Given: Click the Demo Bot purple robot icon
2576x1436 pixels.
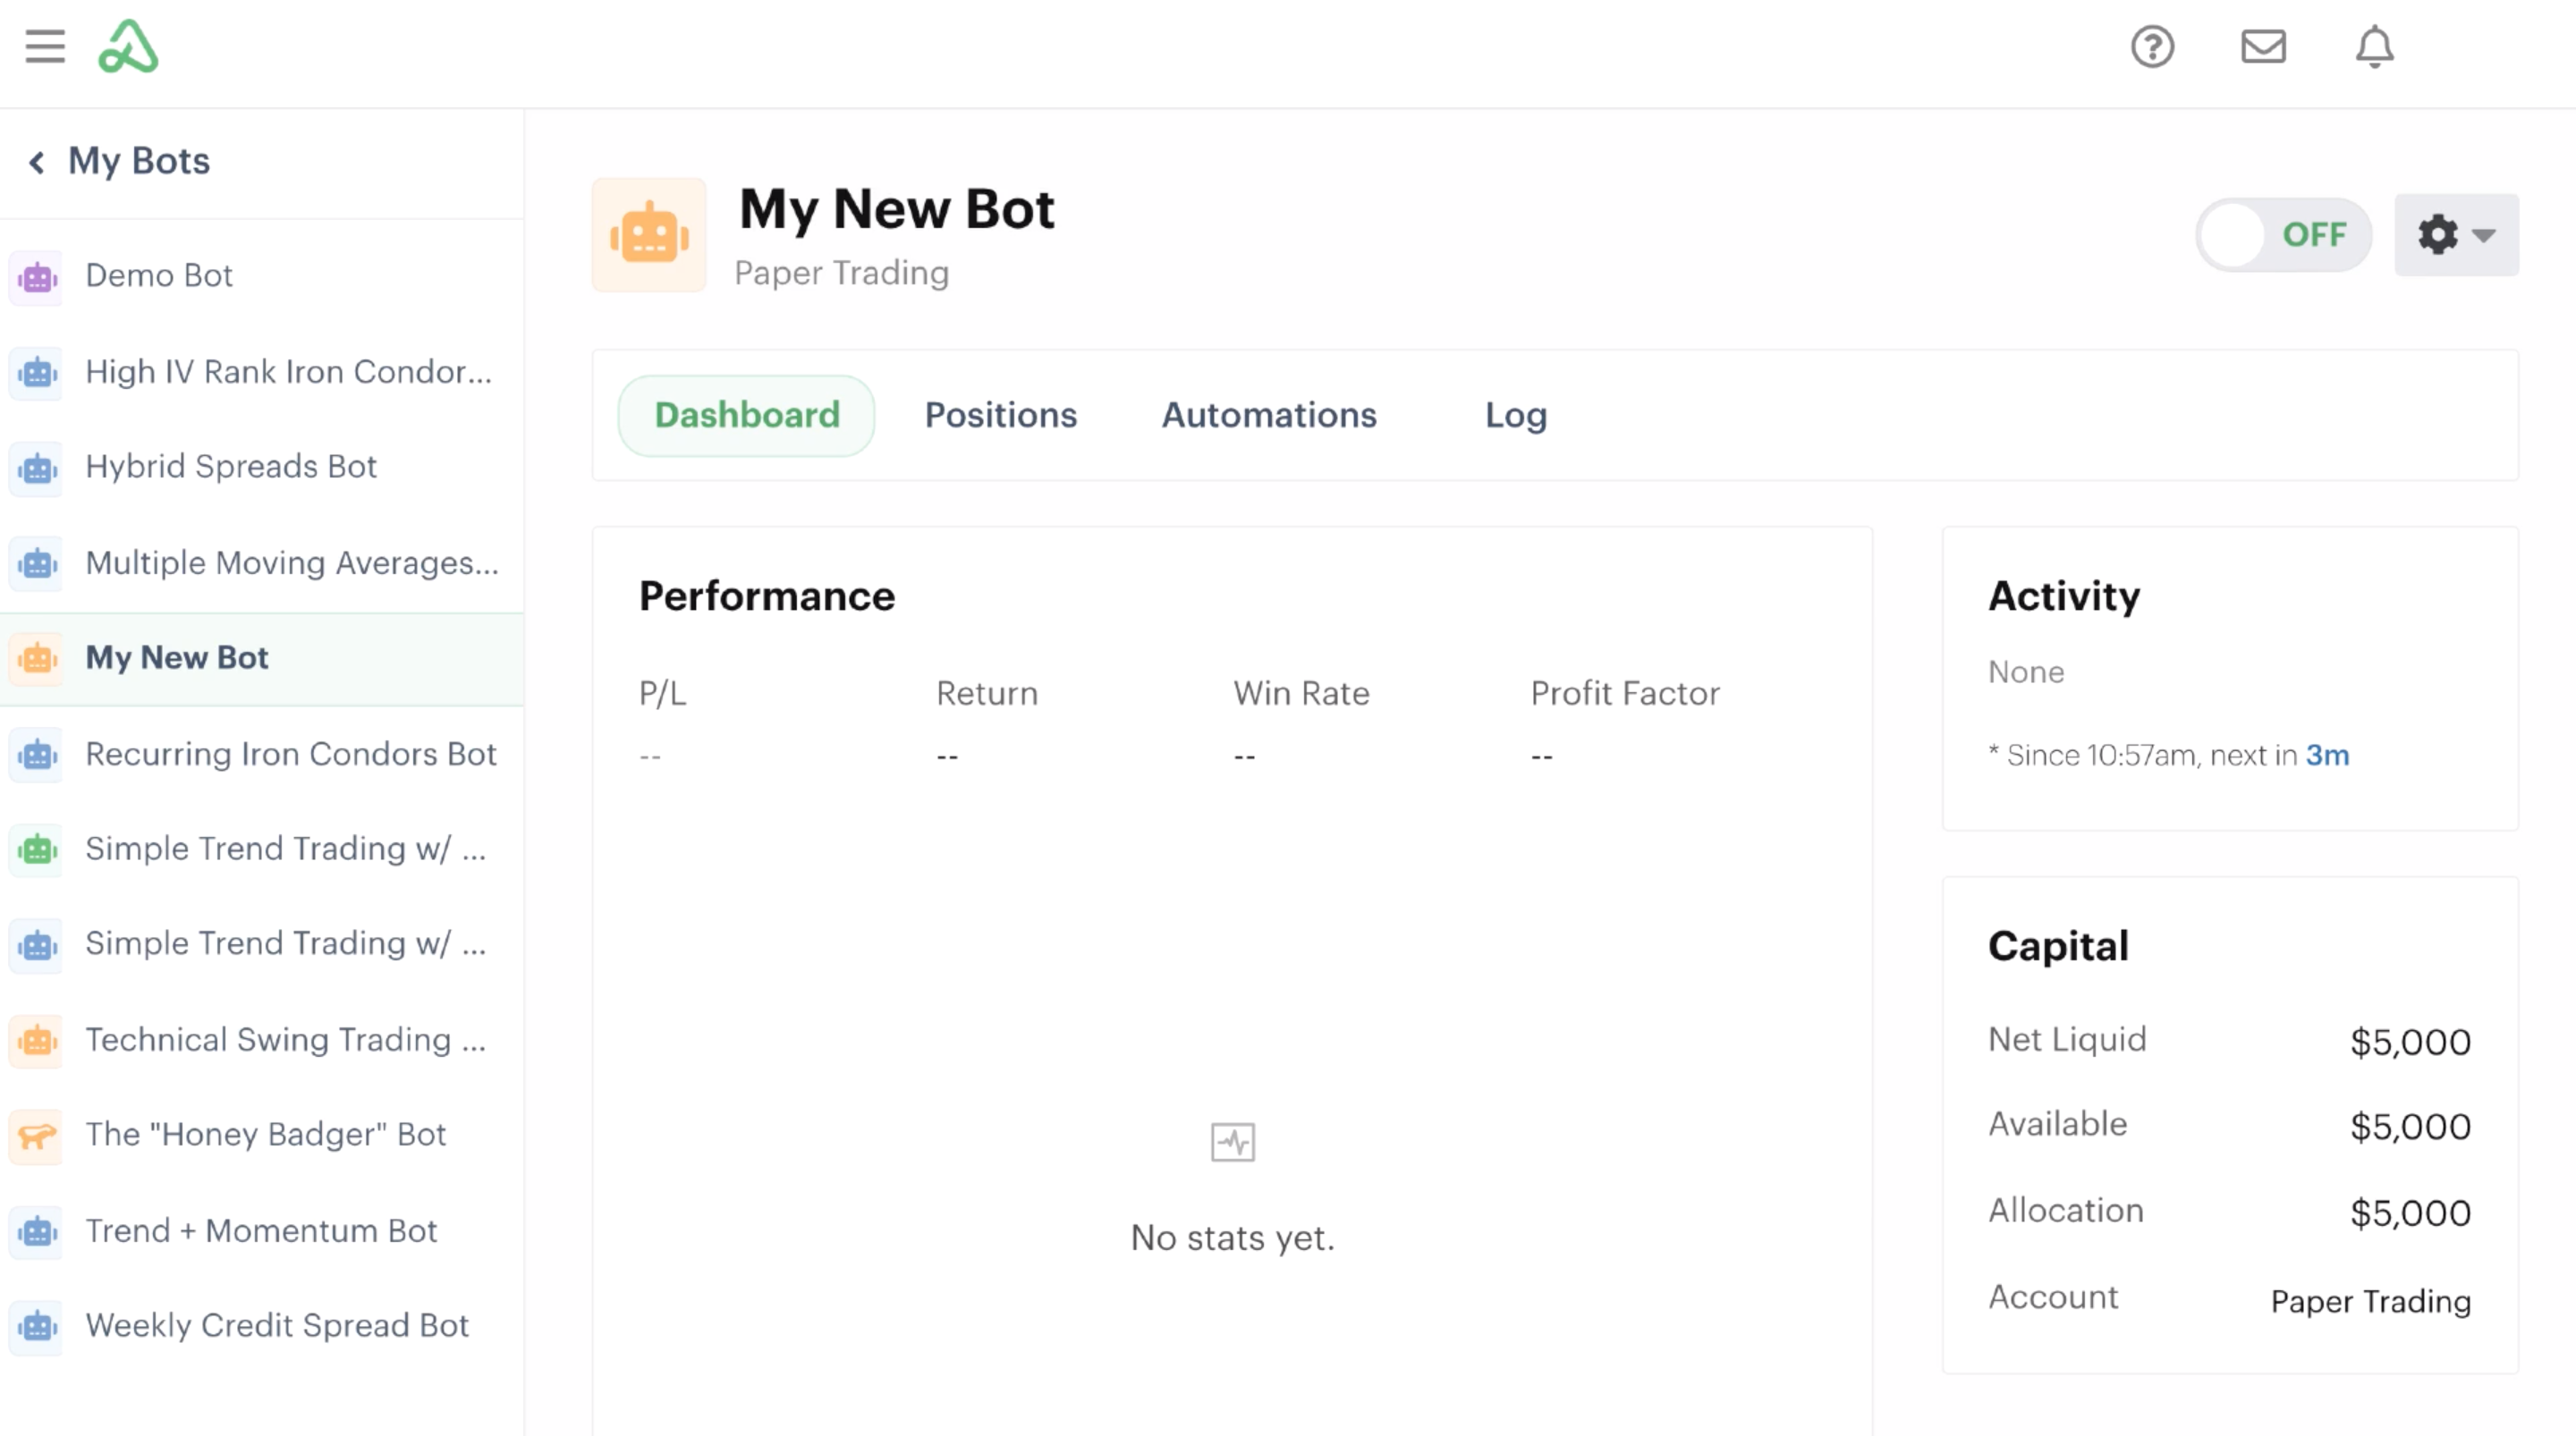Looking at the screenshot, I should click(36, 277).
